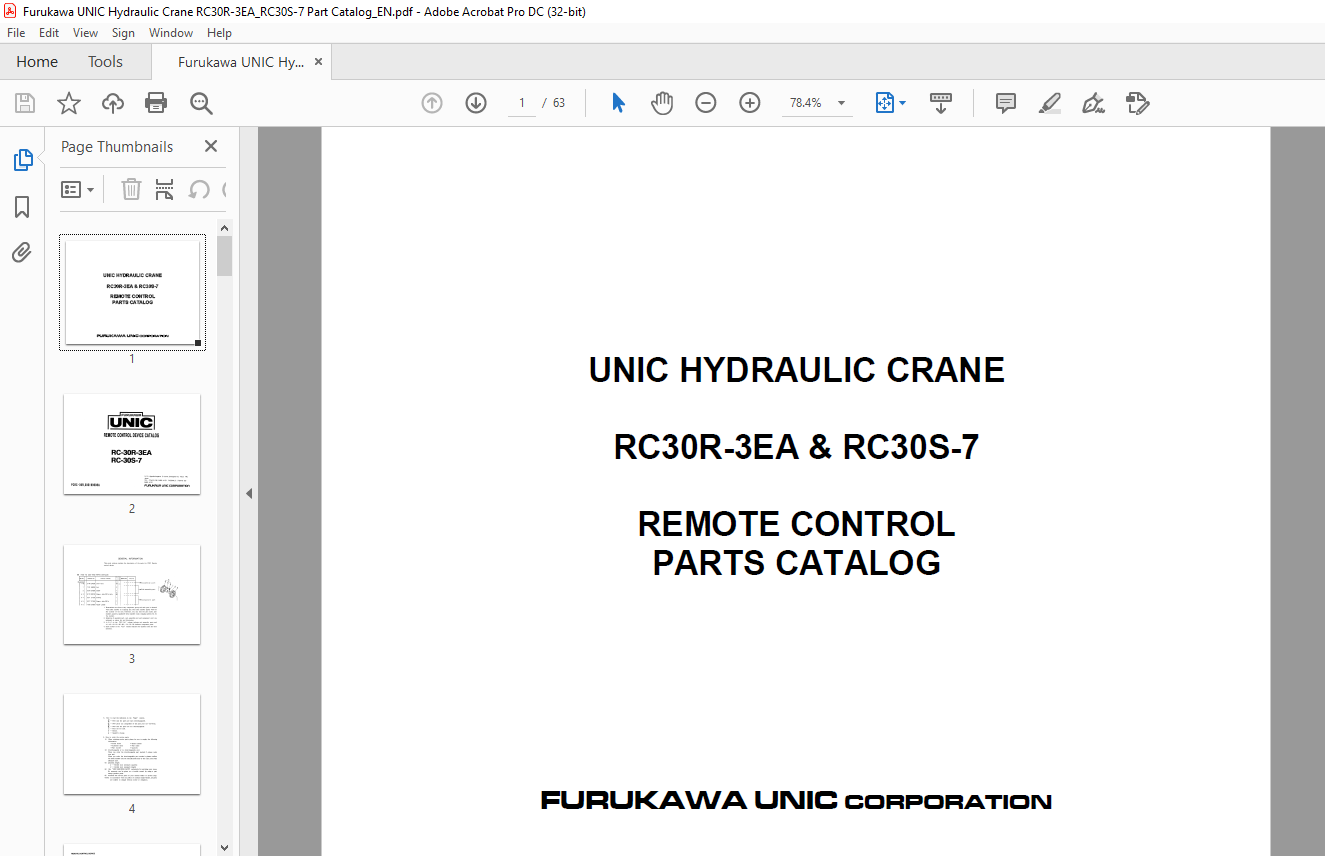The image size is (1325, 856).
Task: Select page 2 thumbnail
Action: 132,444
